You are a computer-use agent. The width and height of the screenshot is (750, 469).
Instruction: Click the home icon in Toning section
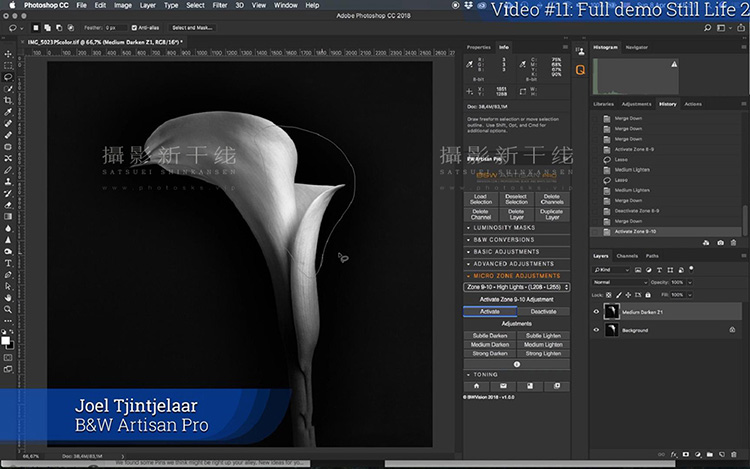[x=476, y=386]
